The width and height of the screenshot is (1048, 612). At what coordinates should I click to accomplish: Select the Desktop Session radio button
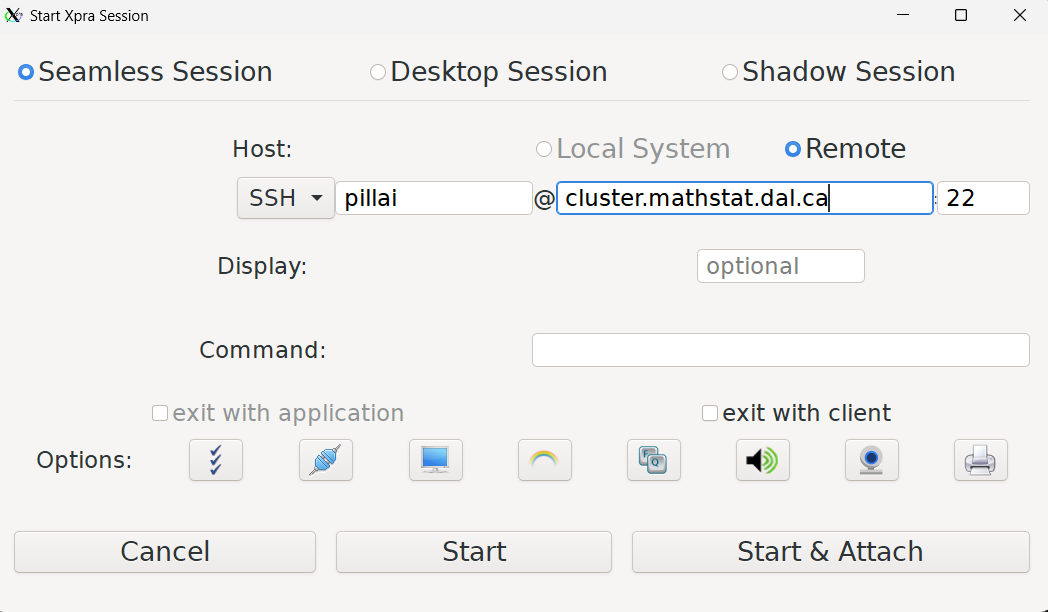coord(378,72)
